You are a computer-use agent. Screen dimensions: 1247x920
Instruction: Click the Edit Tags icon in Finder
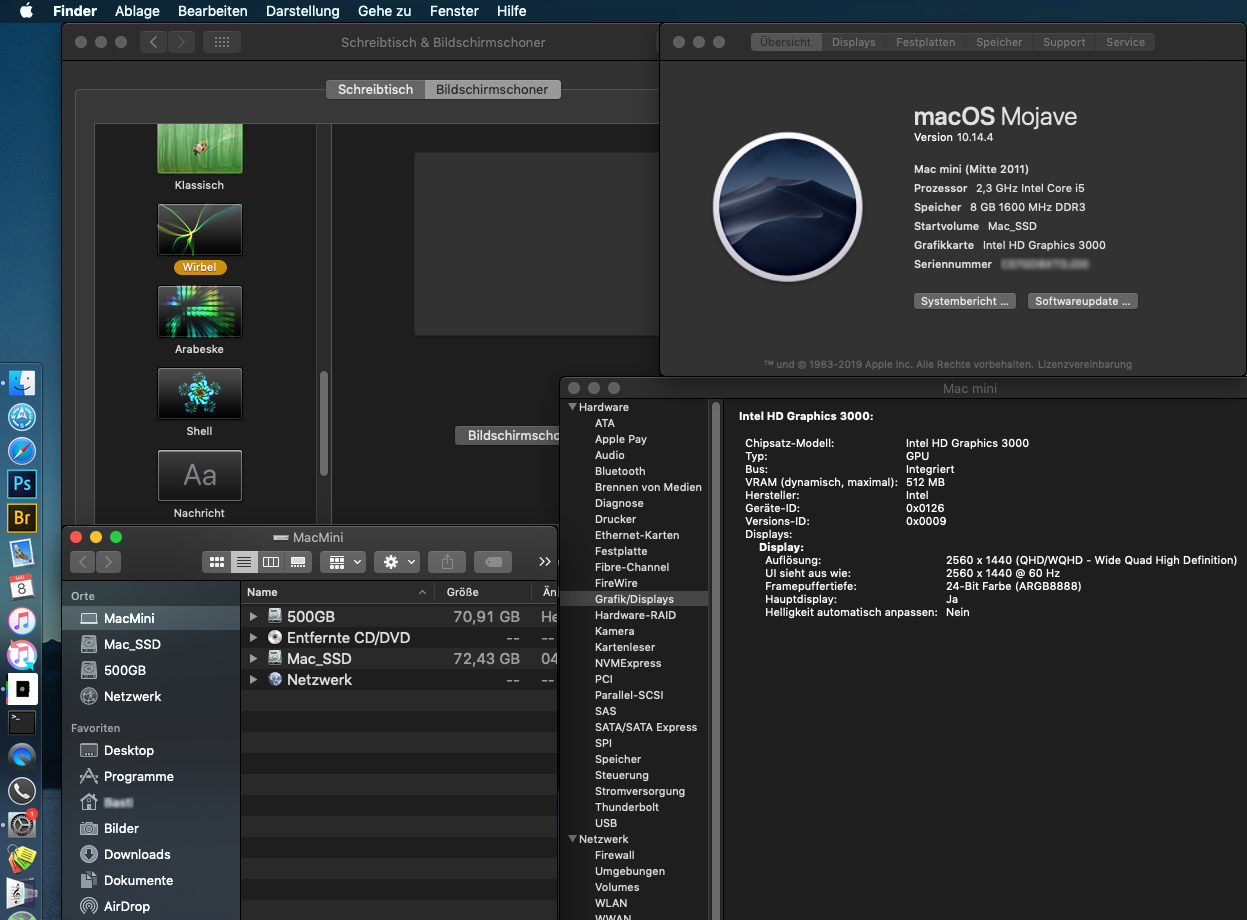tap(493, 562)
